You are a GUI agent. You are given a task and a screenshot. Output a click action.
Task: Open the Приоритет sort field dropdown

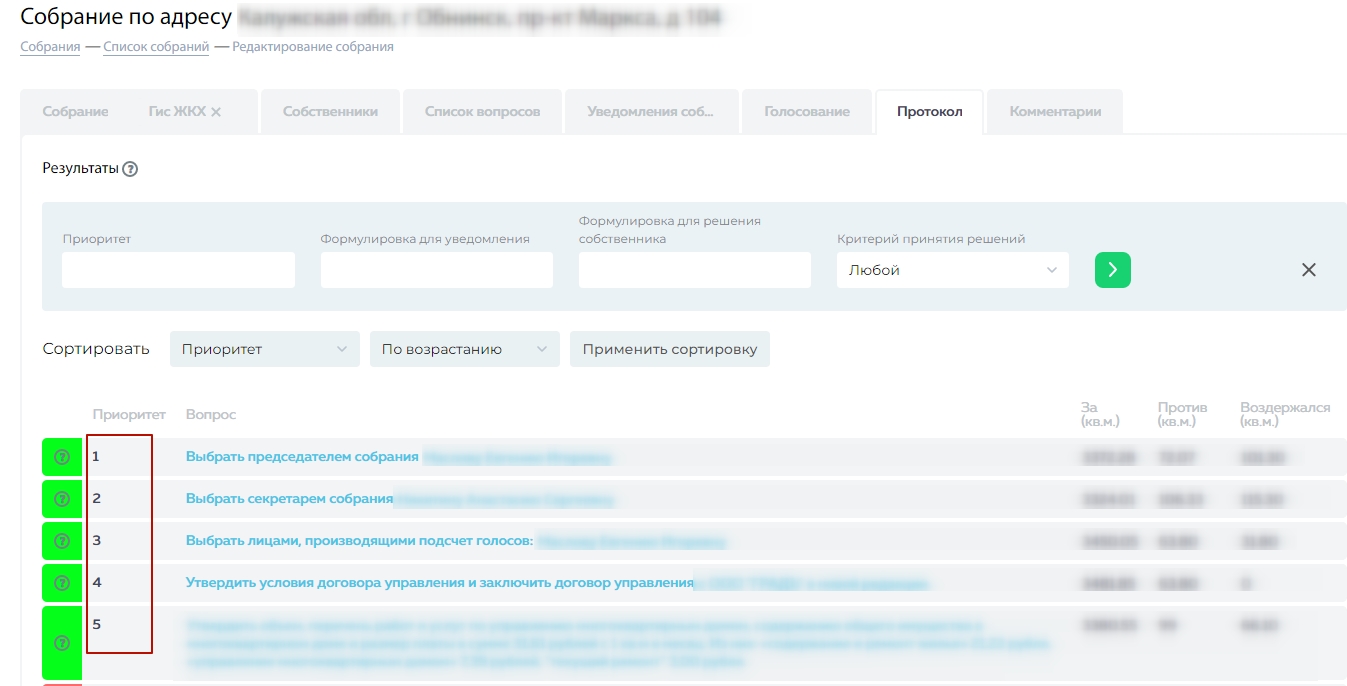(x=264, y=349)
